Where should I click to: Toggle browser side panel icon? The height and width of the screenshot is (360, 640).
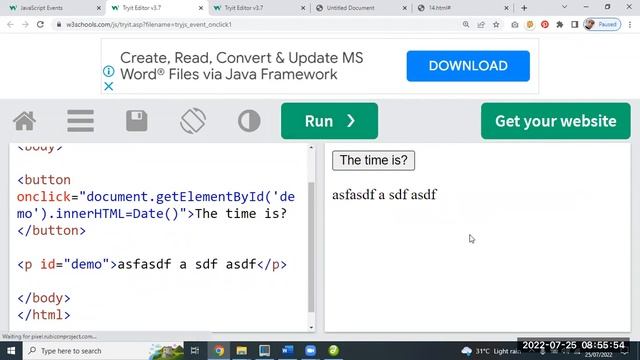(575, 24)
